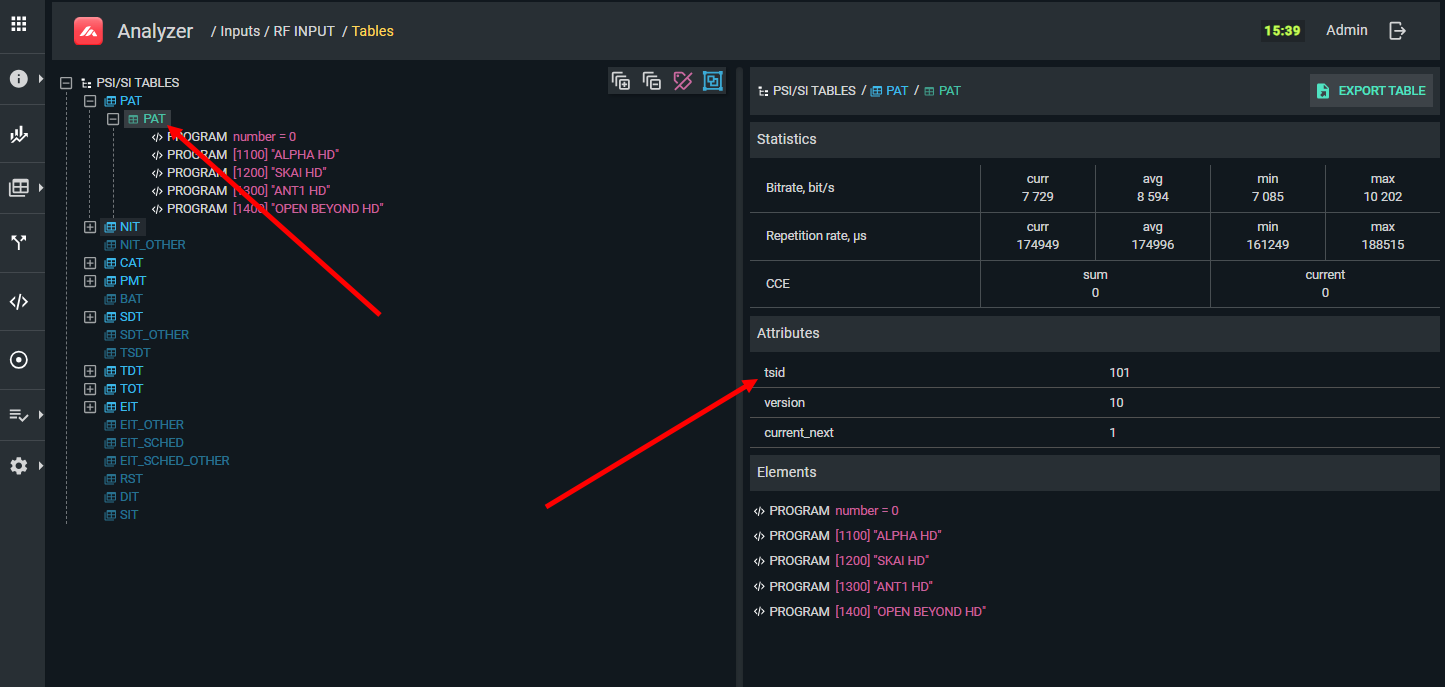Open RF INPUT in the breadcrumb
This screenshot has height=687, width=1445.
(x=304, y=31)
